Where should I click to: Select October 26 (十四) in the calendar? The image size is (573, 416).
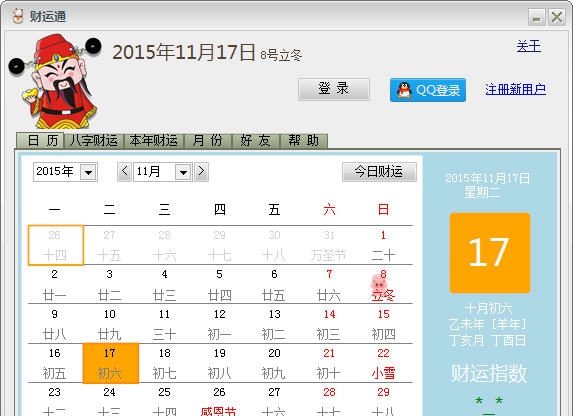(56, 245)
